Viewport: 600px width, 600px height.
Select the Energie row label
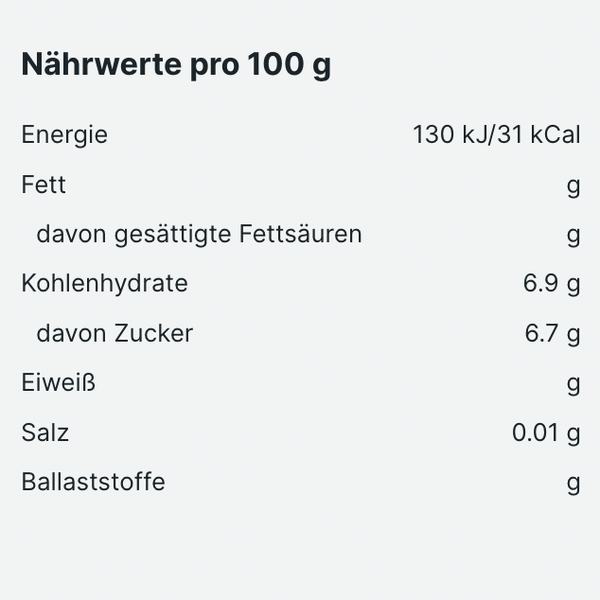pyautogui.click(x=64, y=135)
